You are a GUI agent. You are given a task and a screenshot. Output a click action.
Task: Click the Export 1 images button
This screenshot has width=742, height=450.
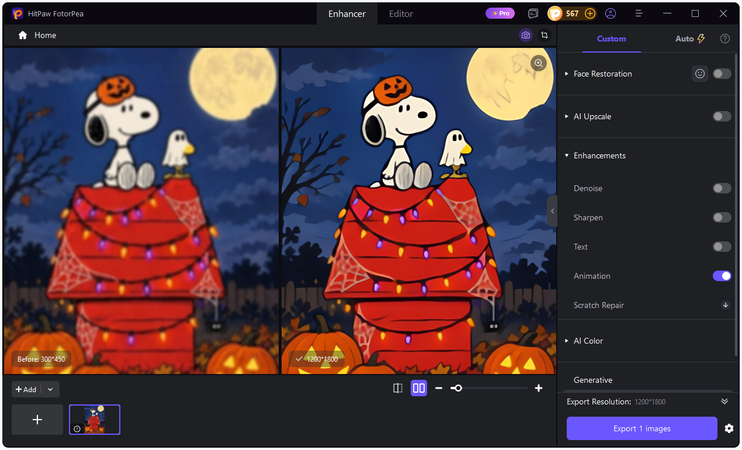pyautogui.click(x=642, y=429)
